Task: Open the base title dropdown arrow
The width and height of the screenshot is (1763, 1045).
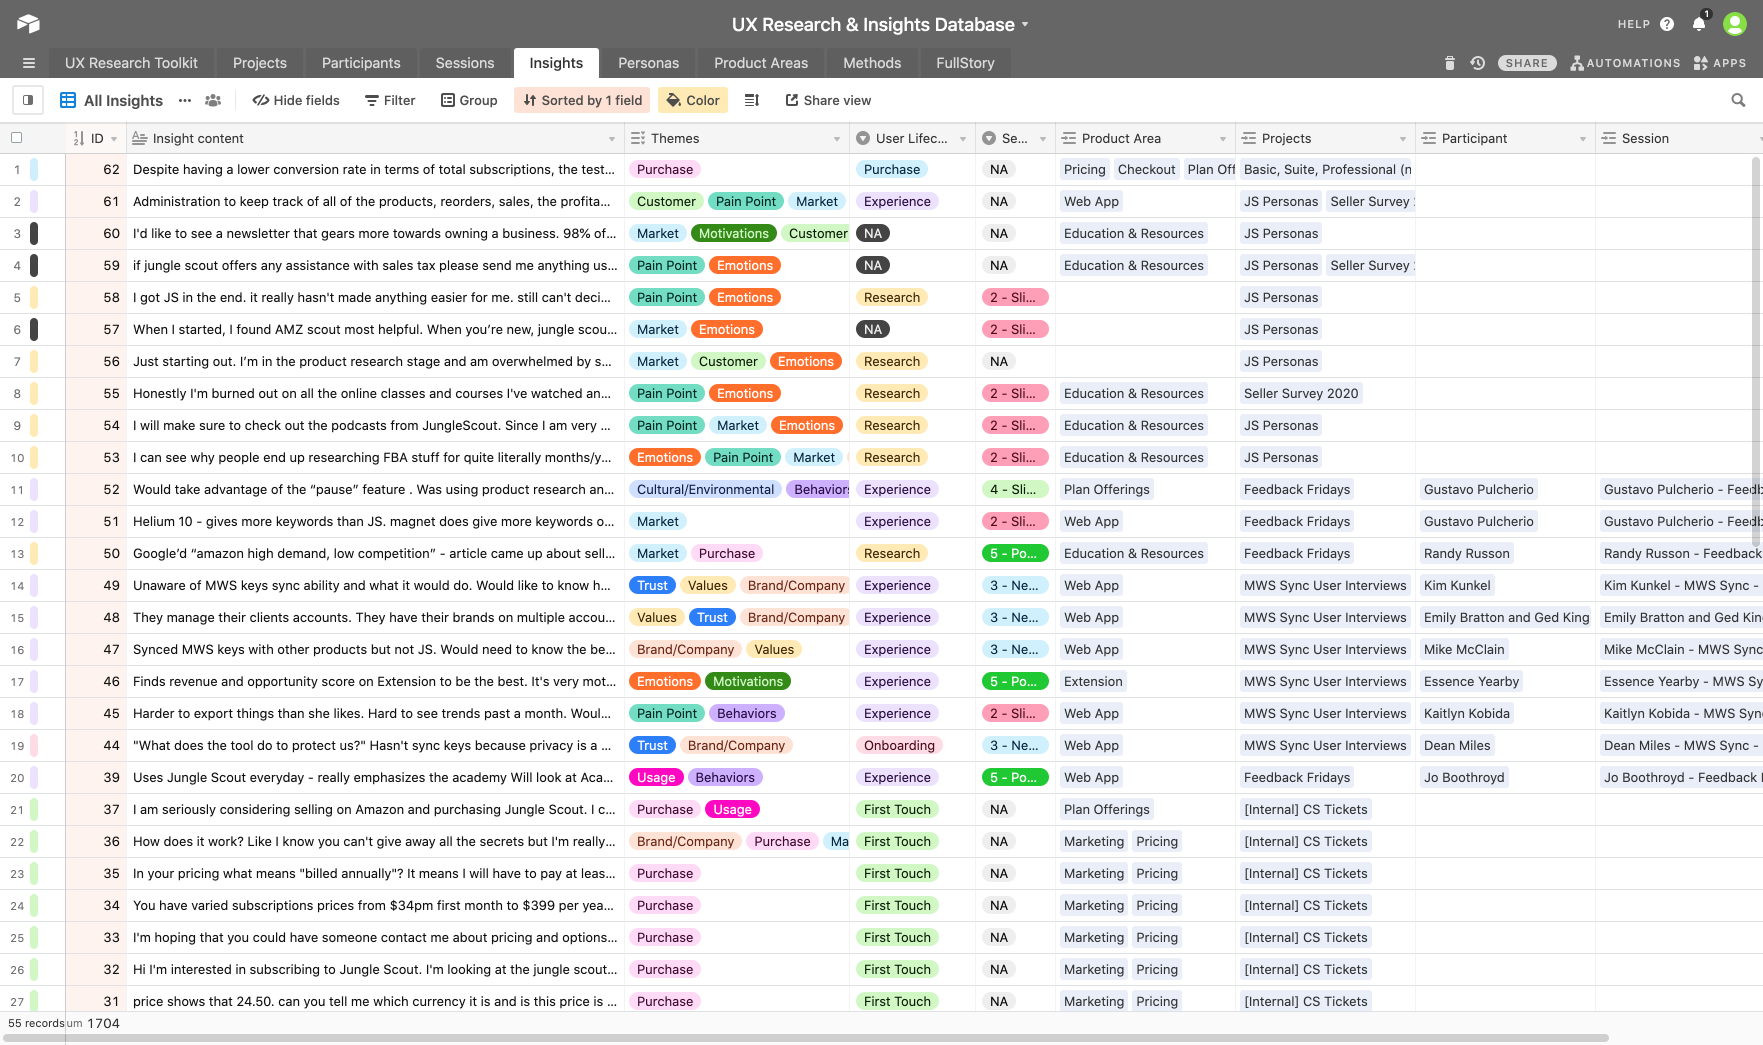Action: [1025, 25]
